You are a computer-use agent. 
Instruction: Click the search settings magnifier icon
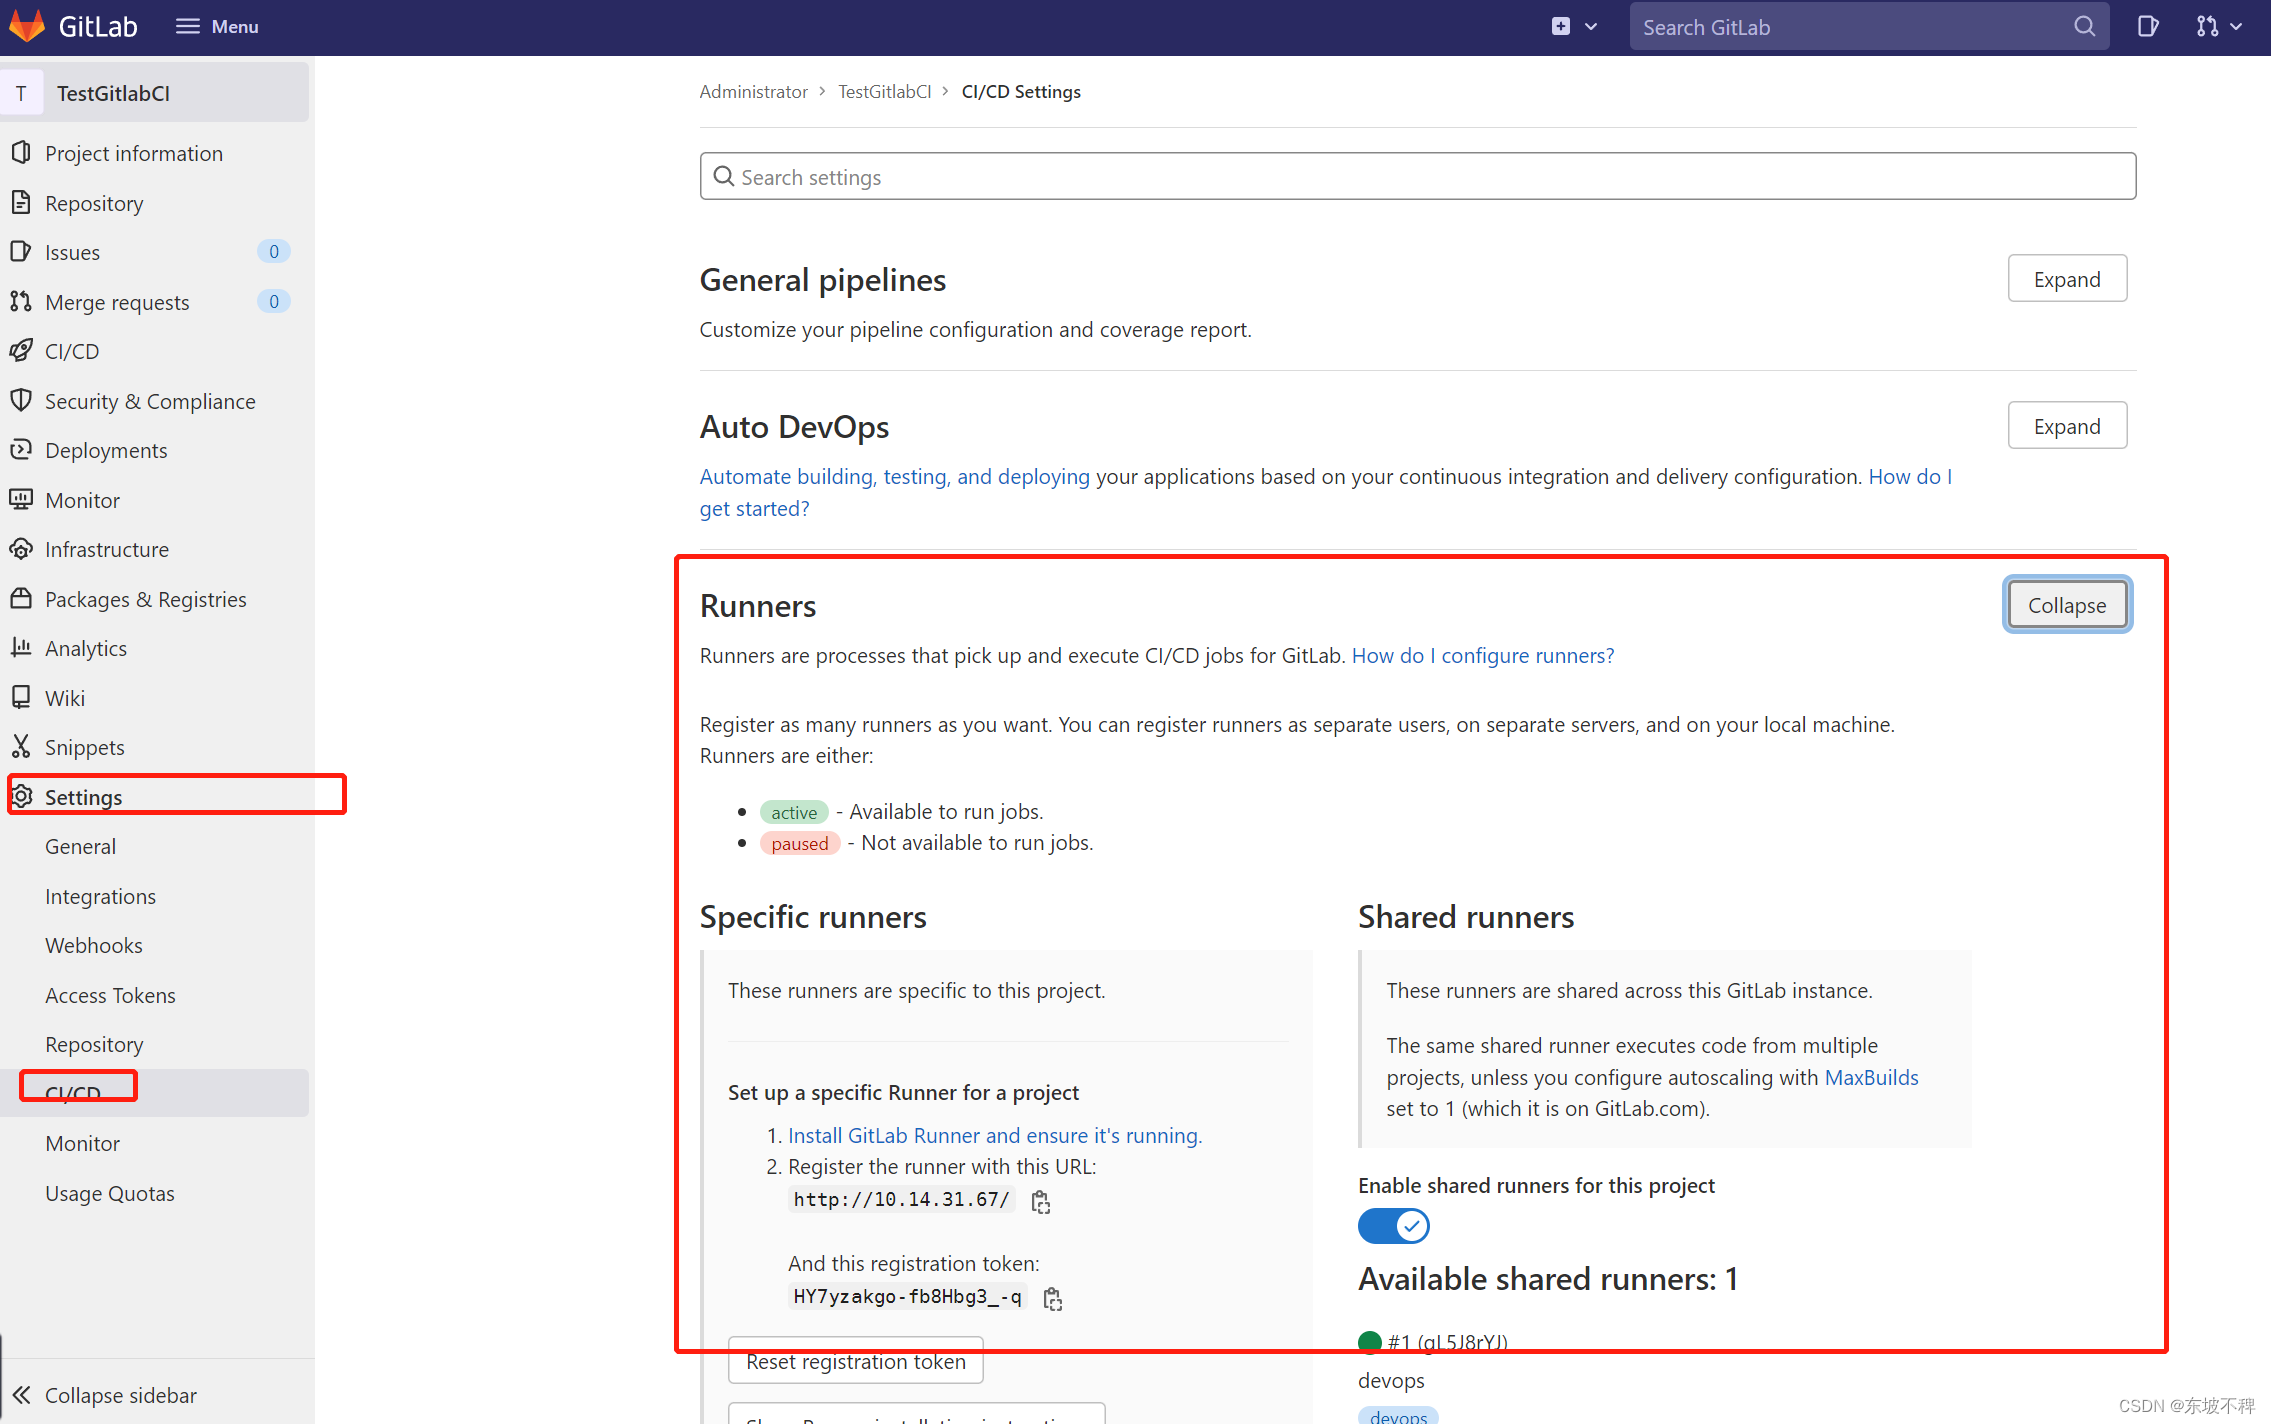724,176
